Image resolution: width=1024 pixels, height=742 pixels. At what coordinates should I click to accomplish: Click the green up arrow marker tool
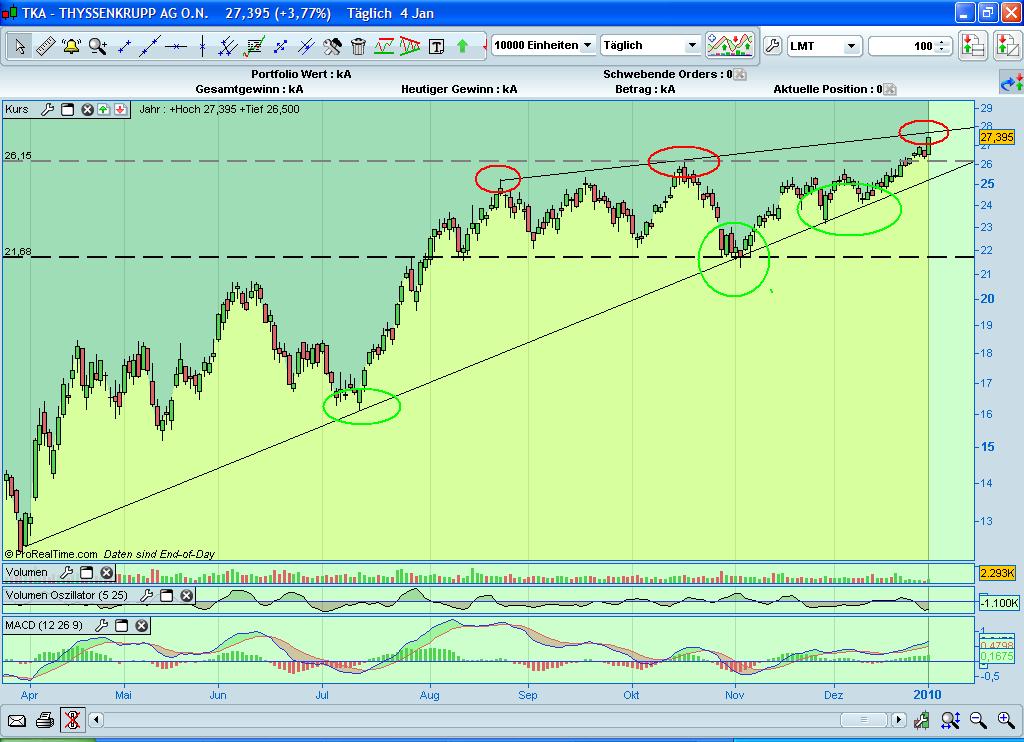click(x=463, y=46)
